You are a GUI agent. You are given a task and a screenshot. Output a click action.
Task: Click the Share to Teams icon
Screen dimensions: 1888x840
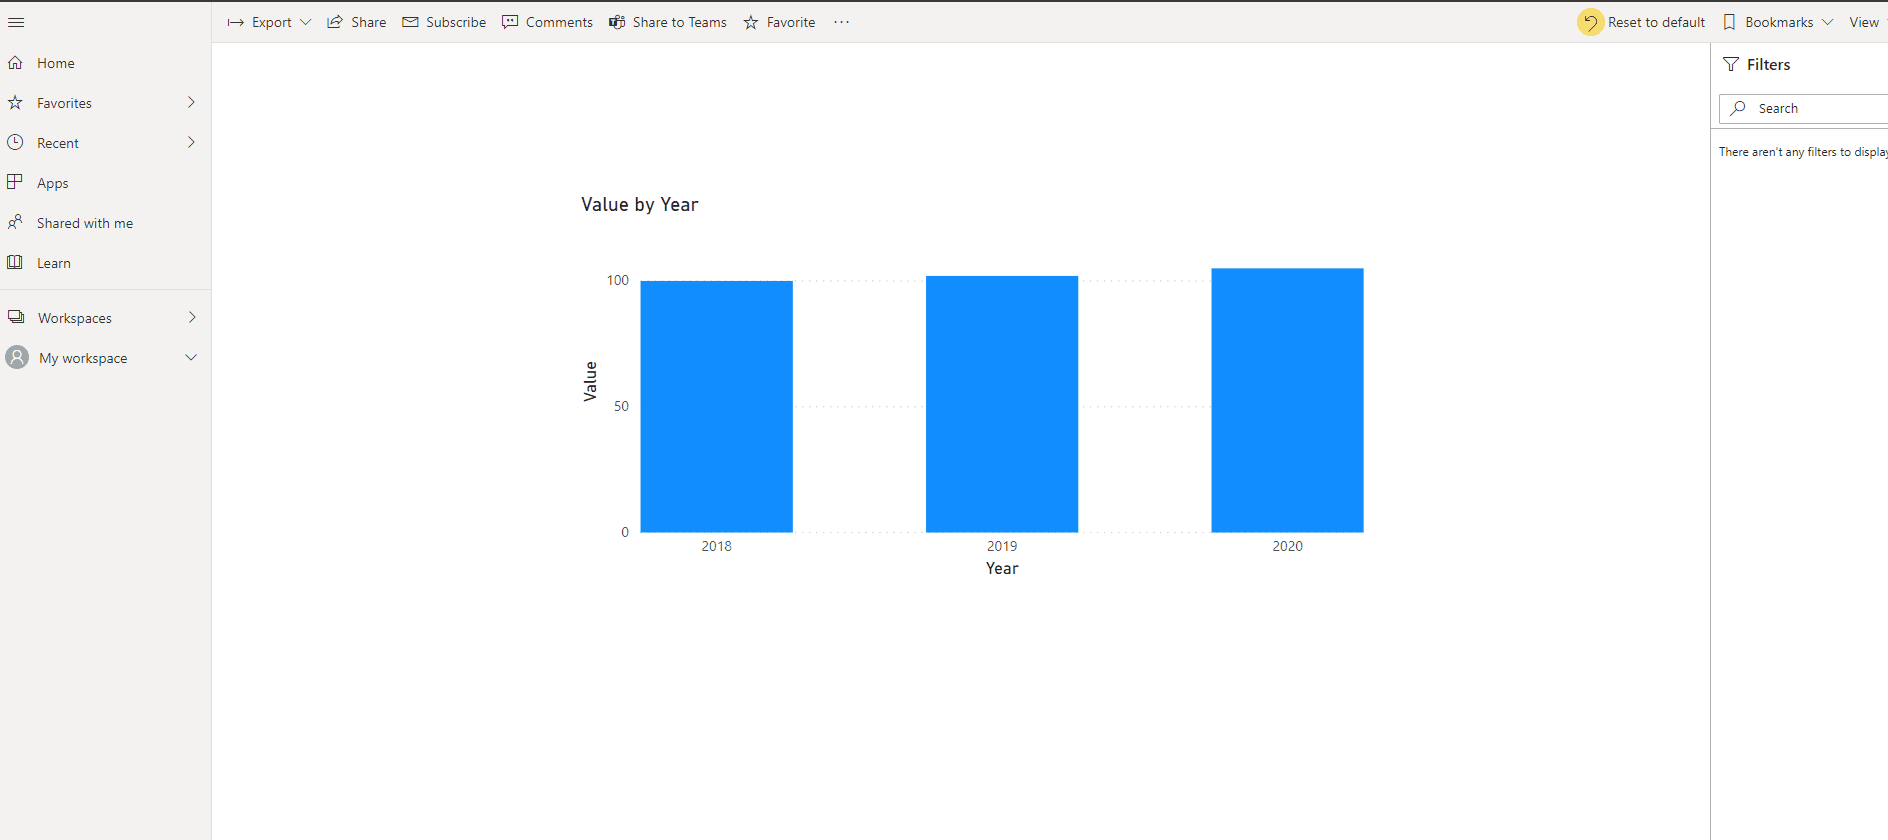click(617, 22)
